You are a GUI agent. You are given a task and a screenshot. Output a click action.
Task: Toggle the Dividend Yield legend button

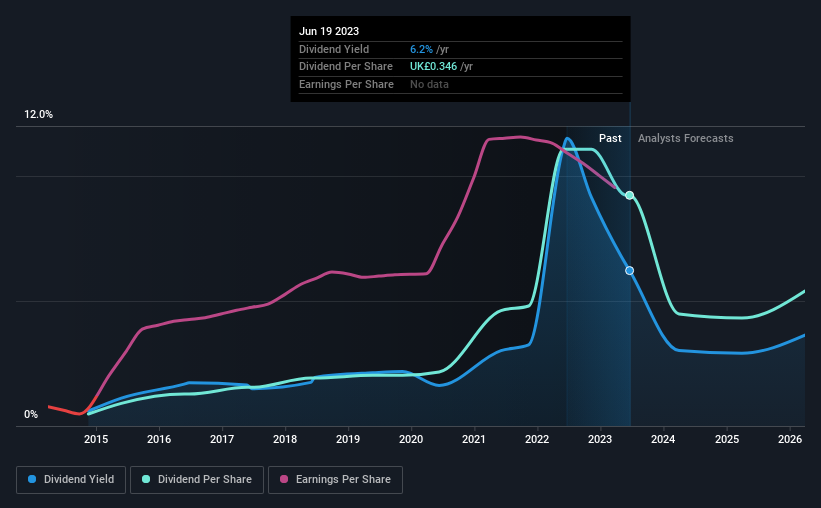pyautogui.click(x=71, y=480)
